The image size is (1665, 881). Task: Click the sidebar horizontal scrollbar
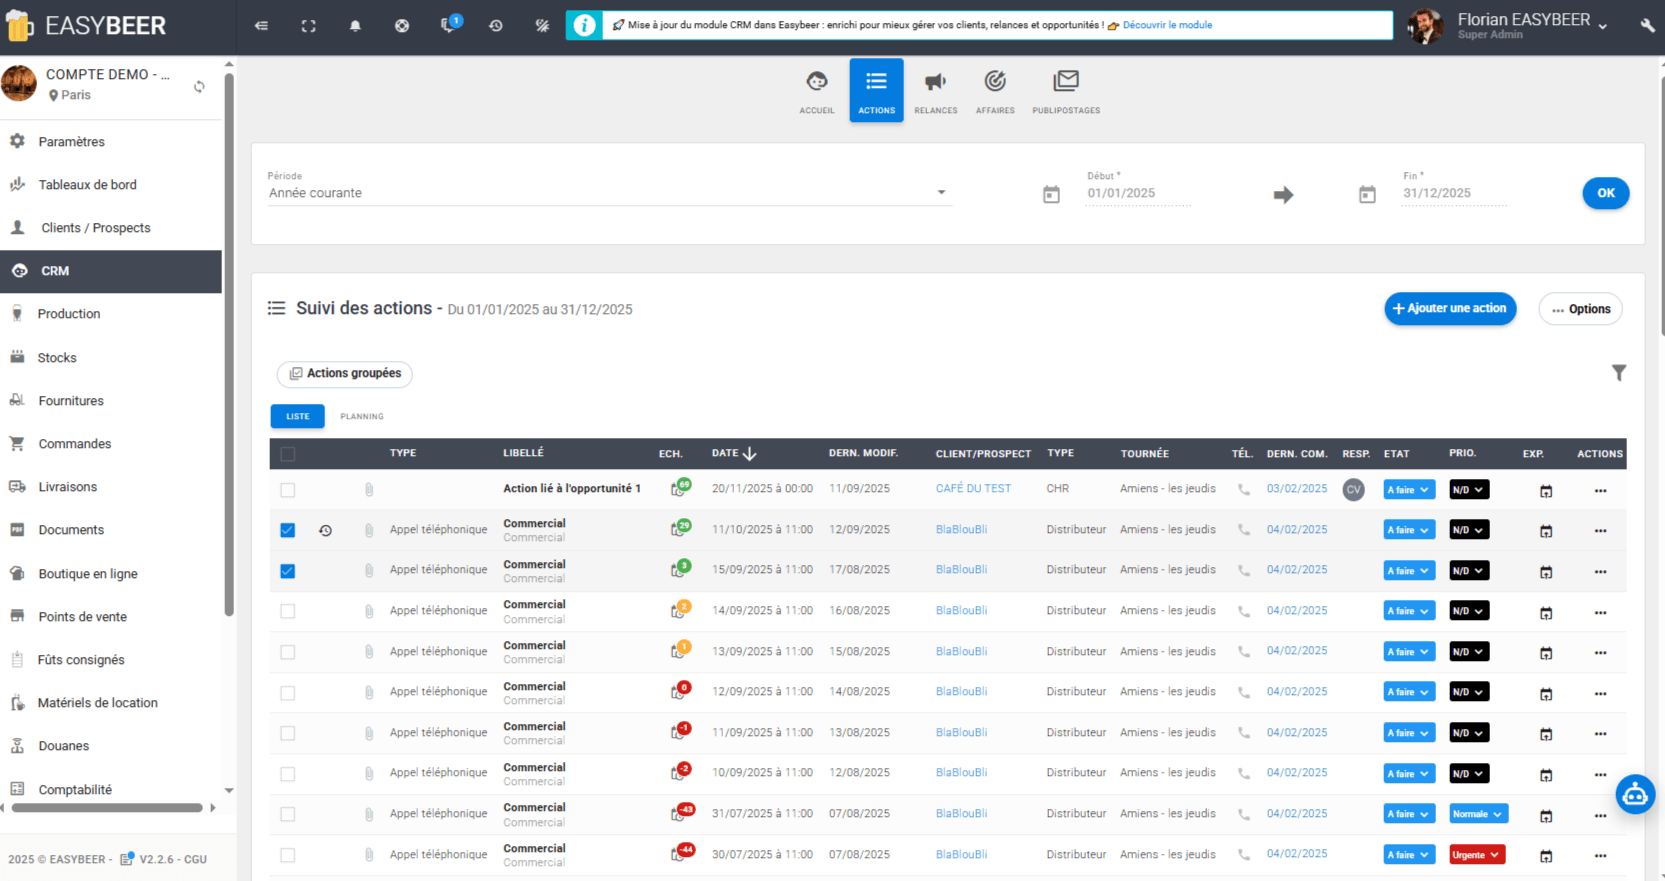(x=107, y=808)
